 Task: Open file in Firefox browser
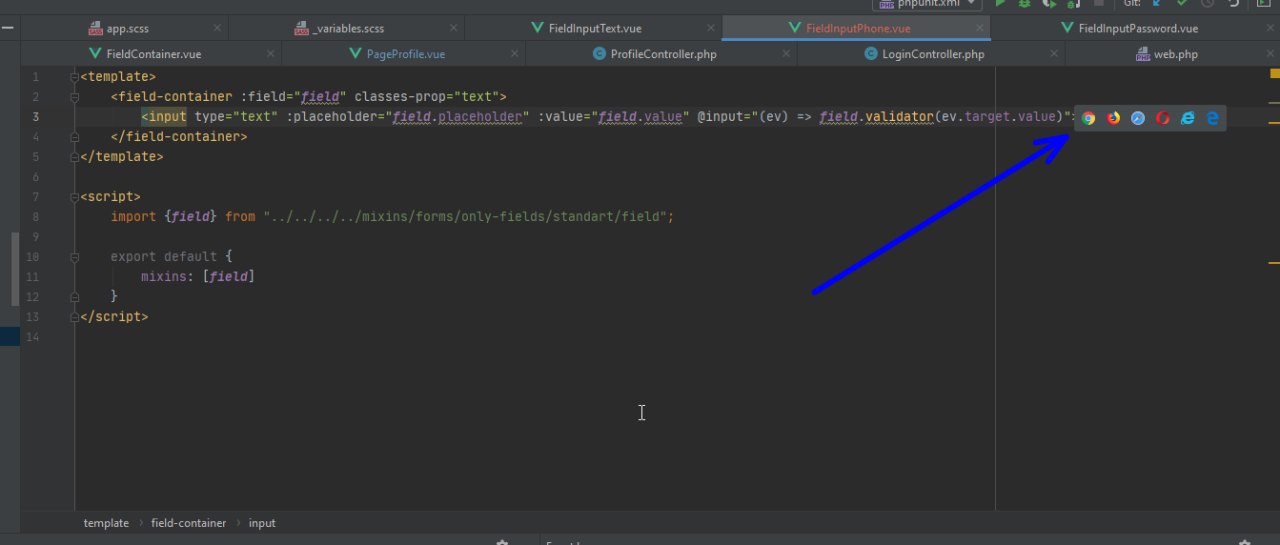click(x=1113, y=118)
